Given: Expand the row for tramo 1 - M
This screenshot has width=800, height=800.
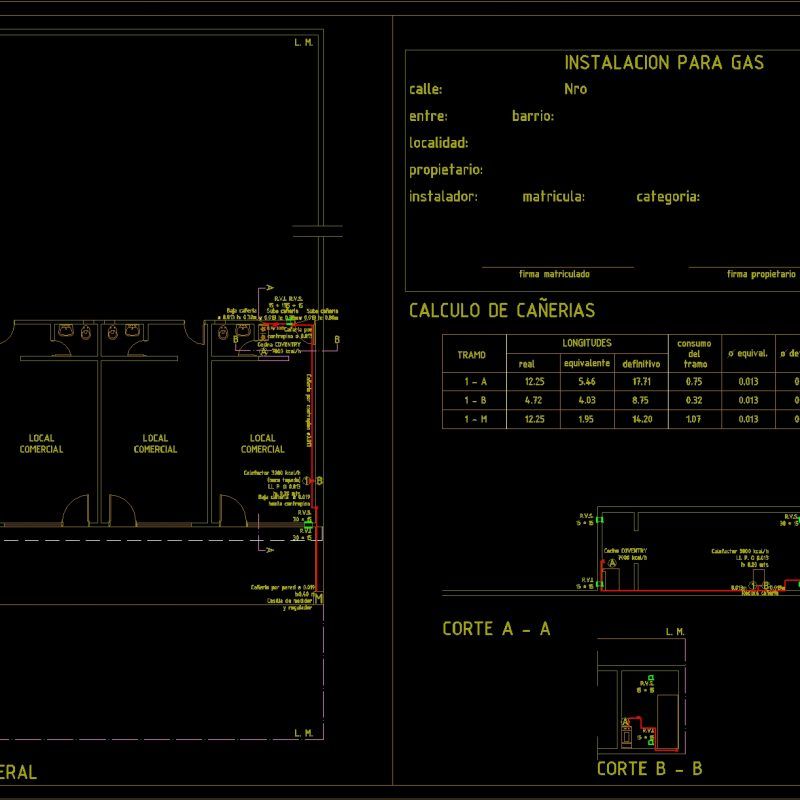Looking at the screenshot, I should (473, 421).
